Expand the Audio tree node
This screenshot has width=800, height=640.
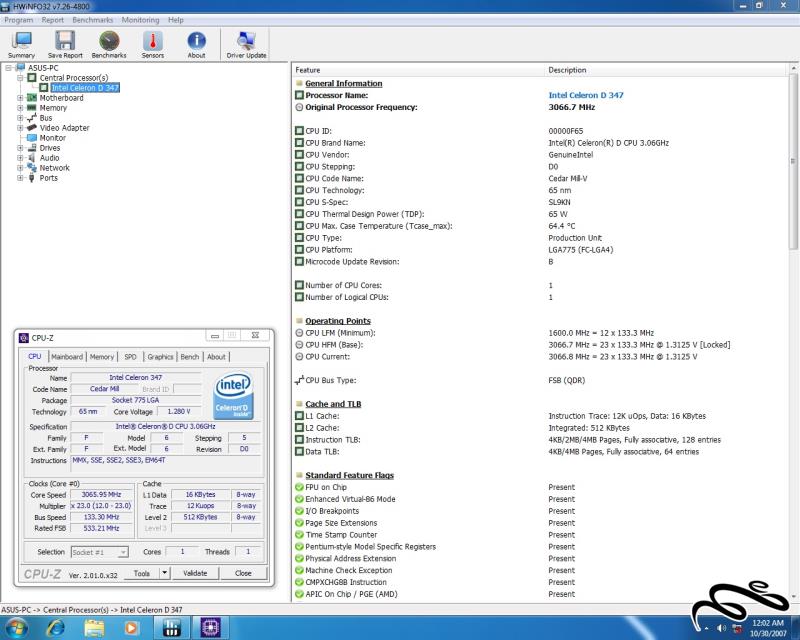pos(20,158)
